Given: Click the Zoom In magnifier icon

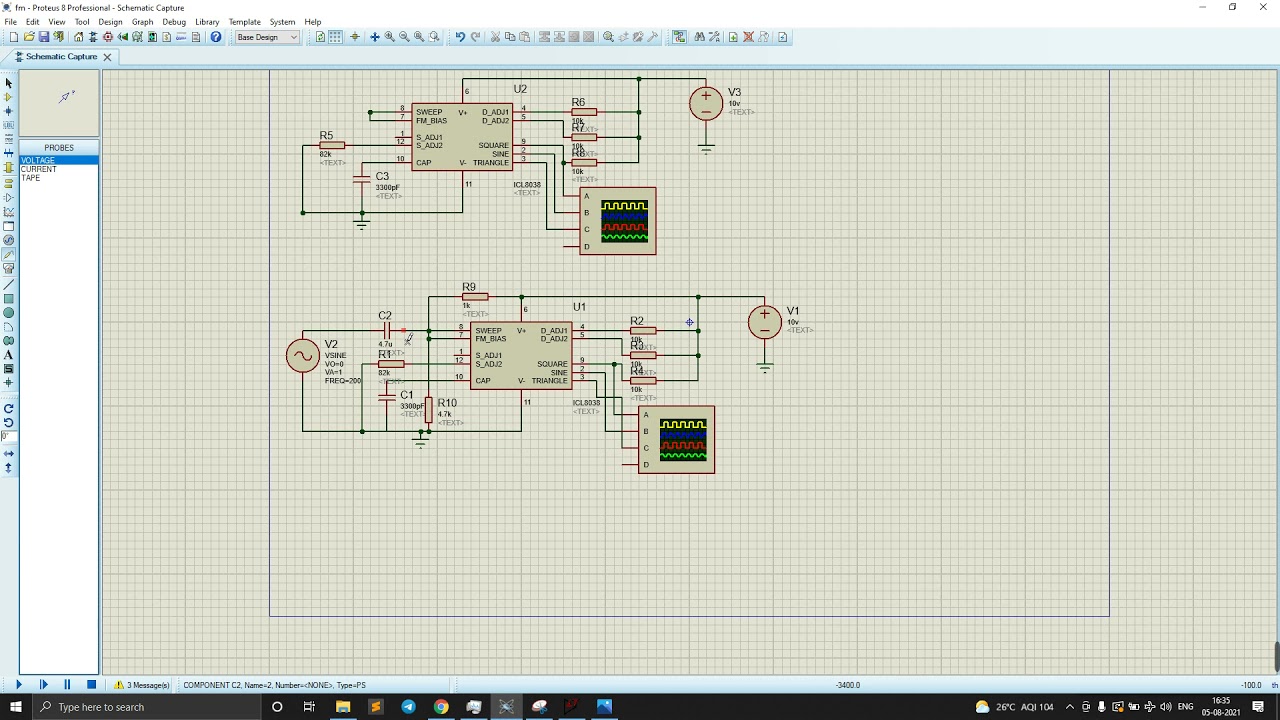Looking at the screenshot, I should [390, 37].
